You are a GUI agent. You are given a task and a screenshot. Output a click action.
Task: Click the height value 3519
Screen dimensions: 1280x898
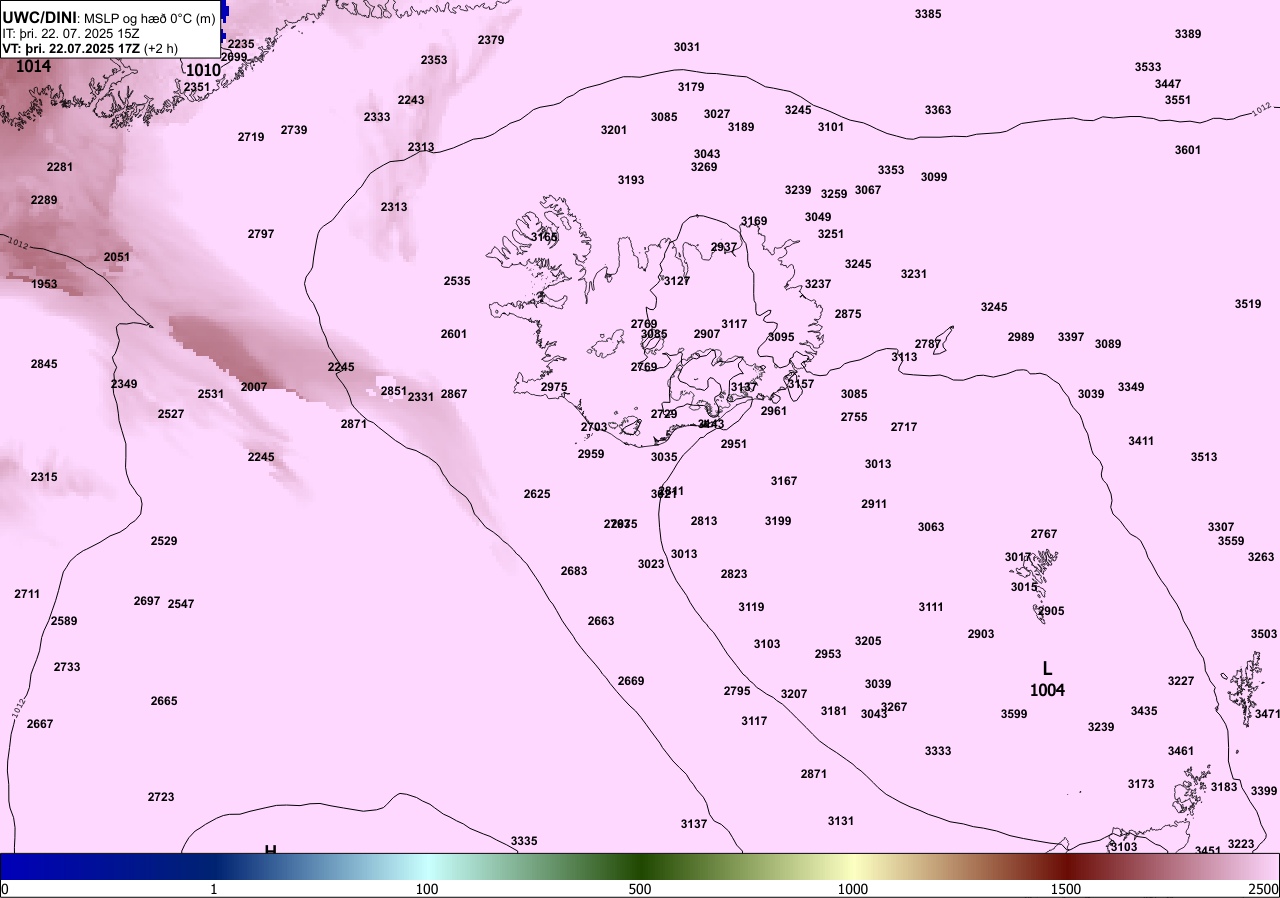1248,304
